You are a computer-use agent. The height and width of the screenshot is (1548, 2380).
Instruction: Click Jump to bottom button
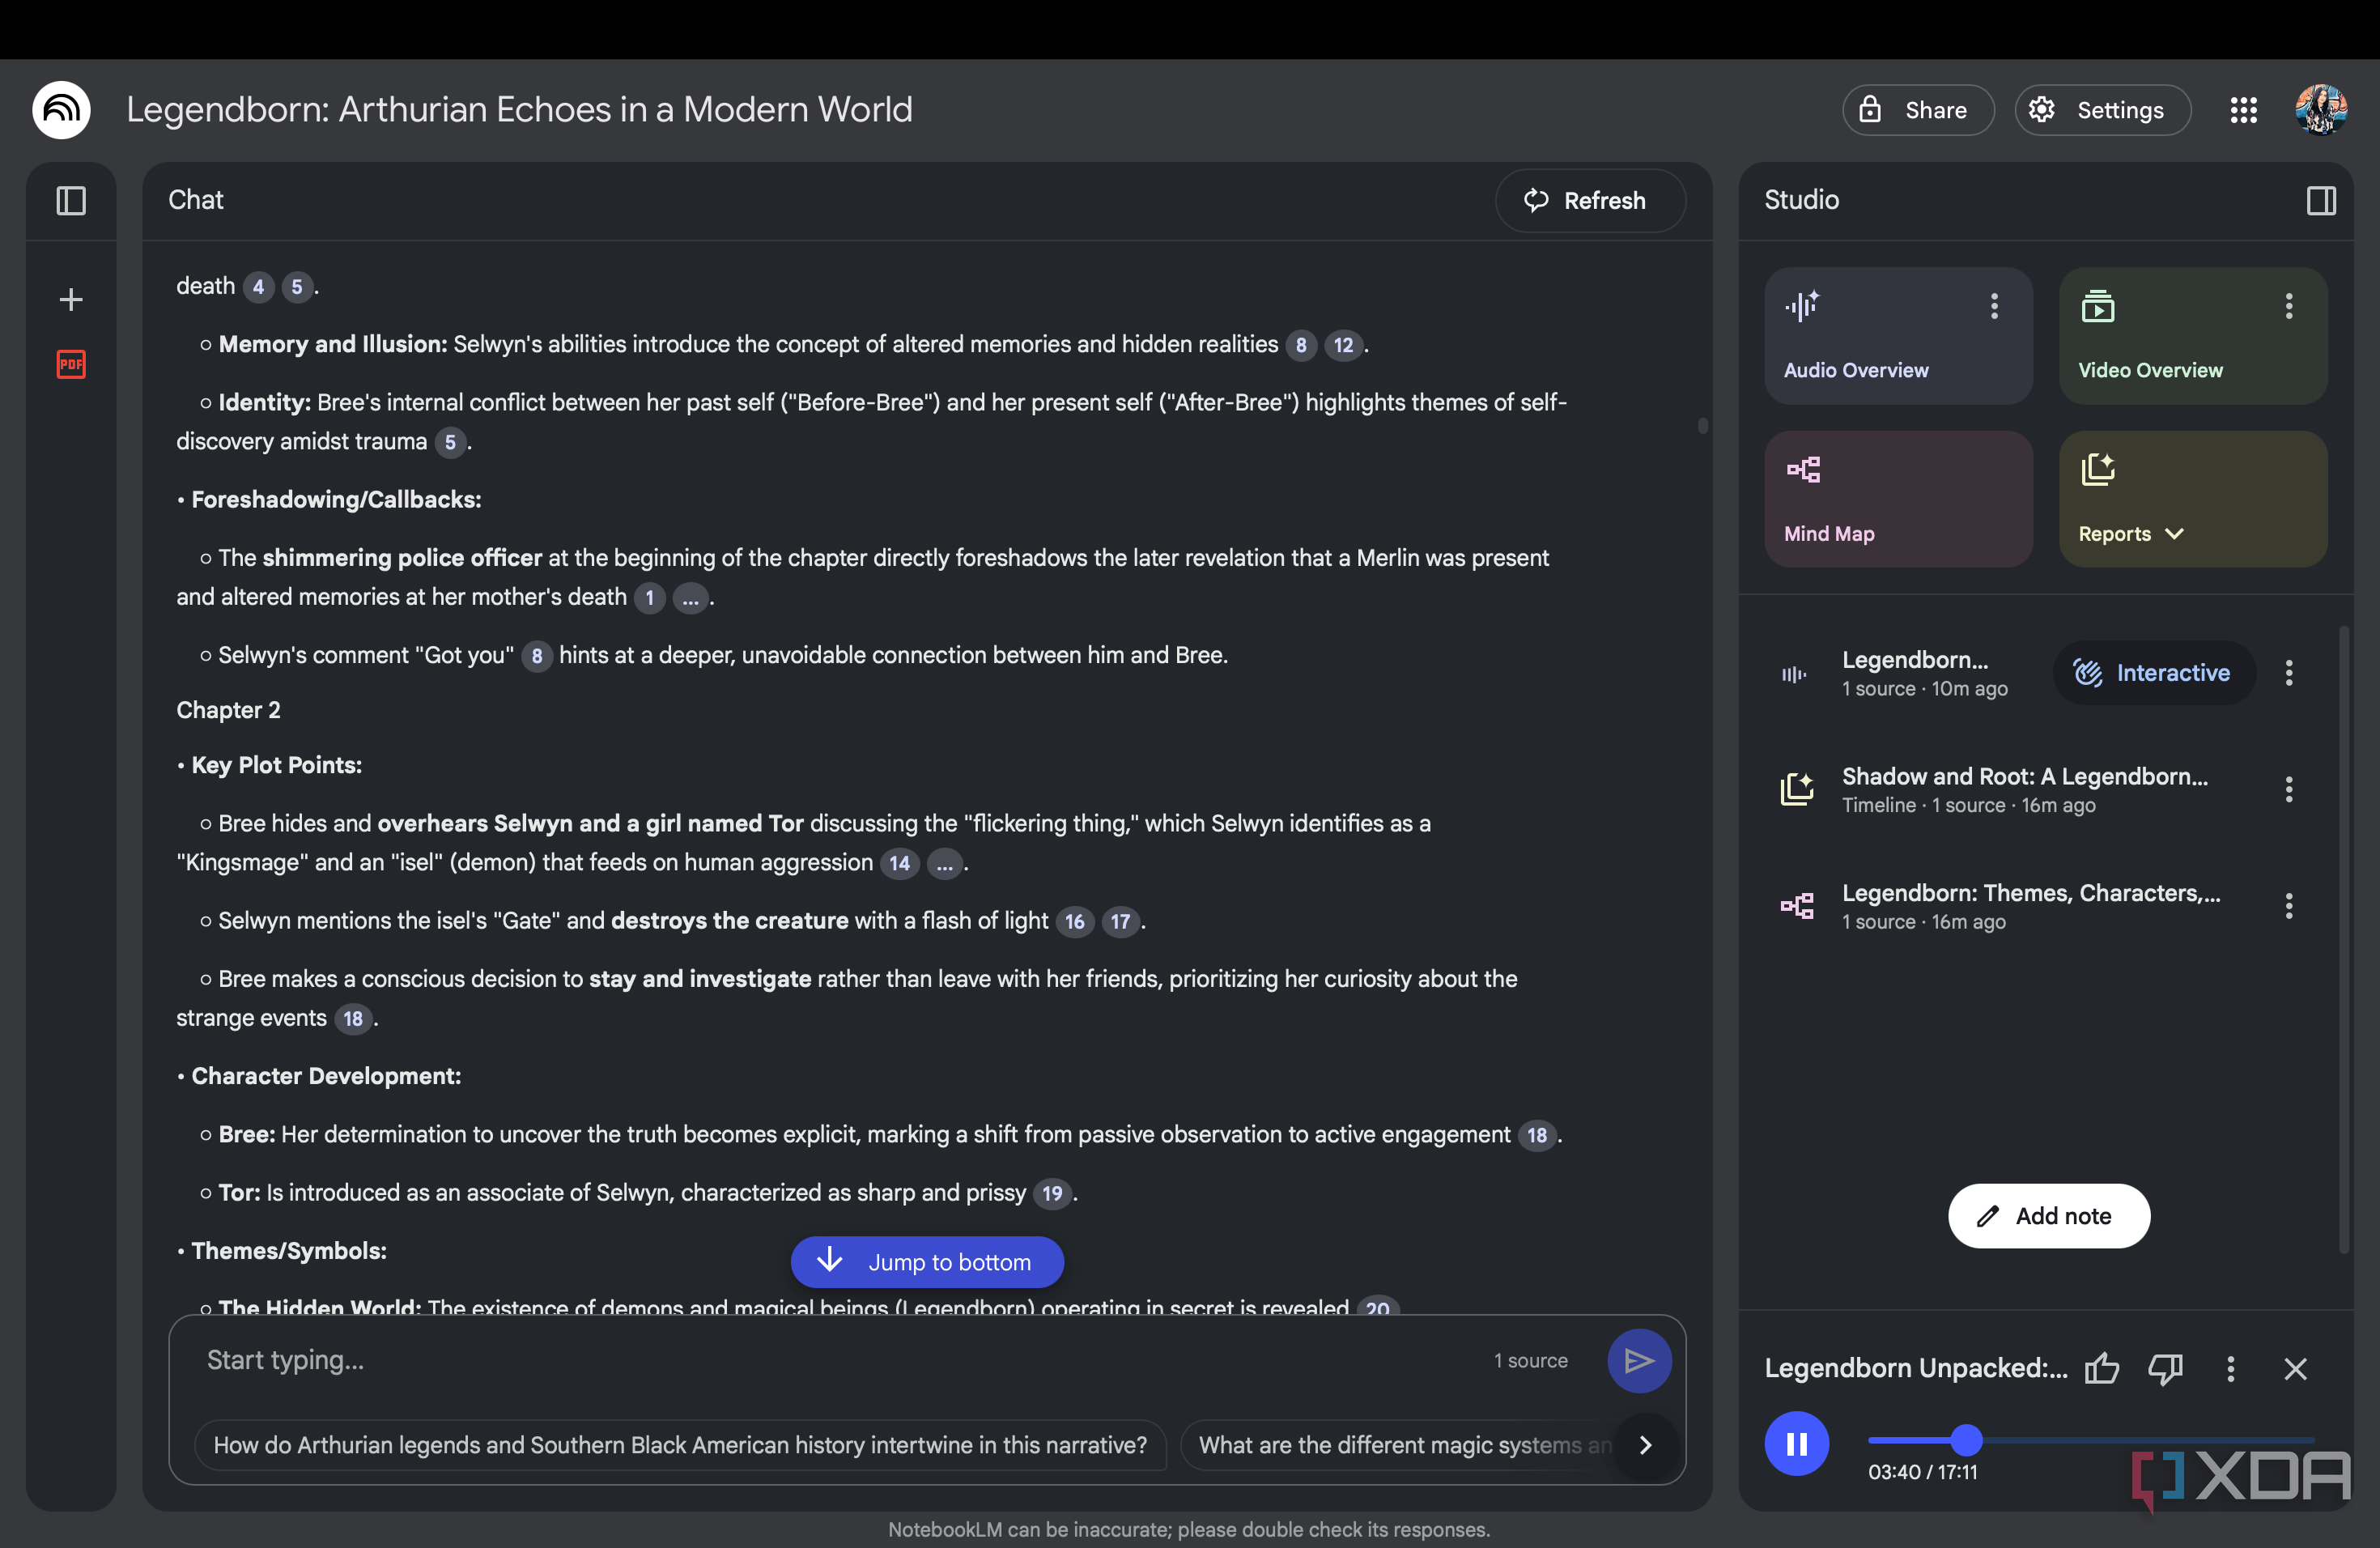coord(927,1262)
